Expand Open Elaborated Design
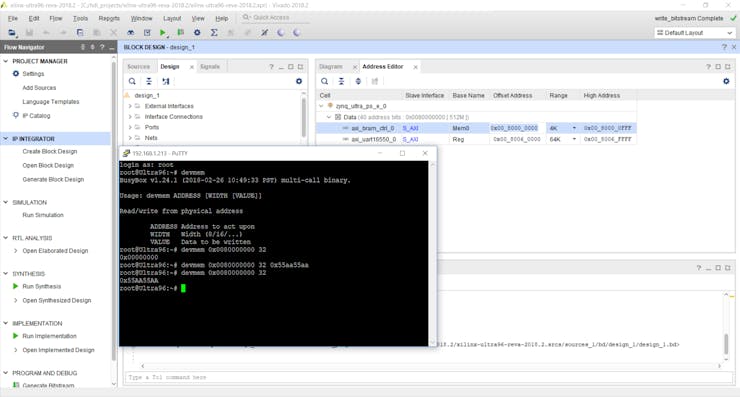Viewport: 740px width, 397px height. [16, 251]
